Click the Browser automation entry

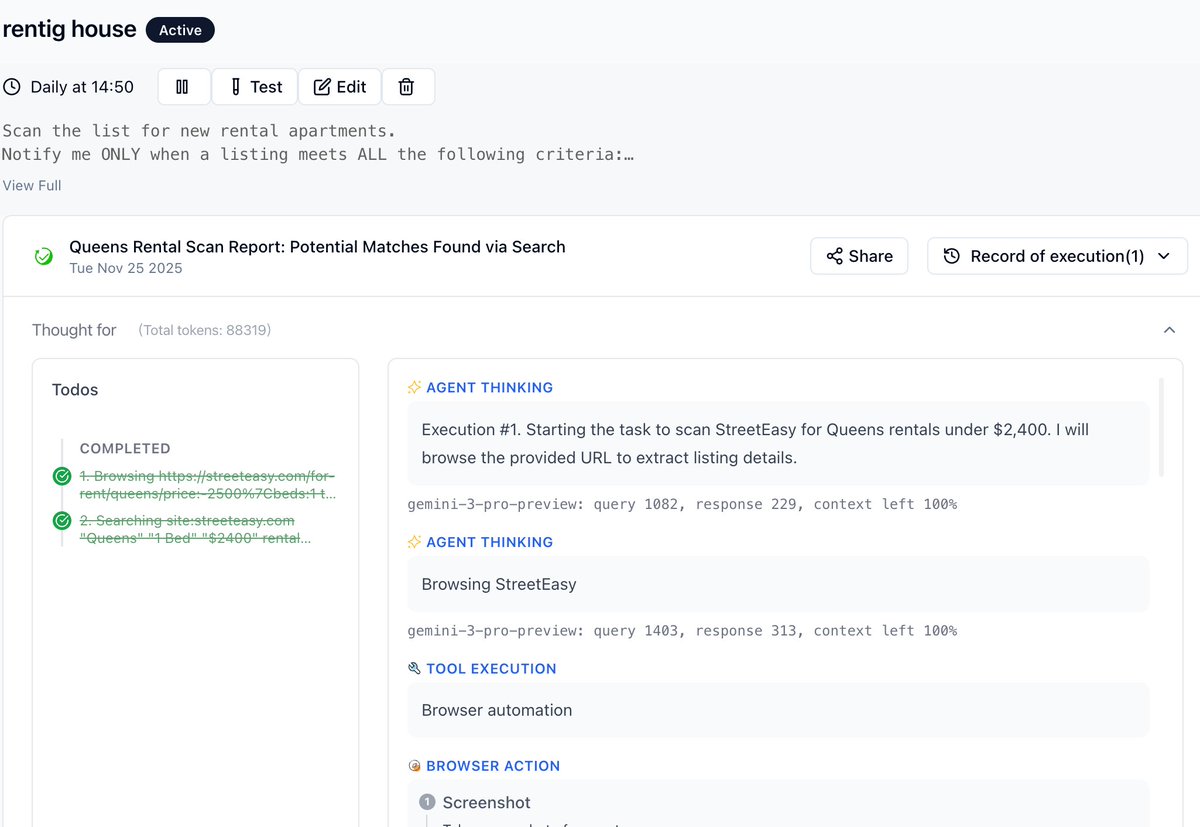coord(778,710)
